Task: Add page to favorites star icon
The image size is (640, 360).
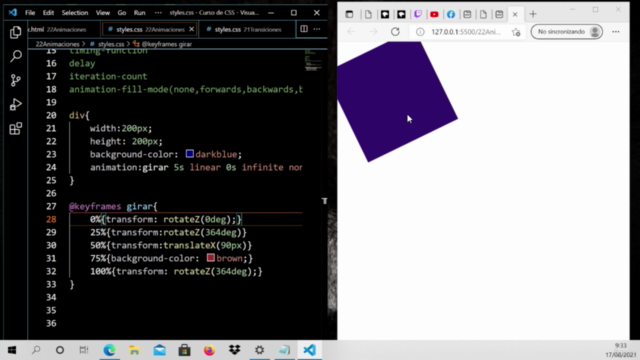Action: [516, 32]
